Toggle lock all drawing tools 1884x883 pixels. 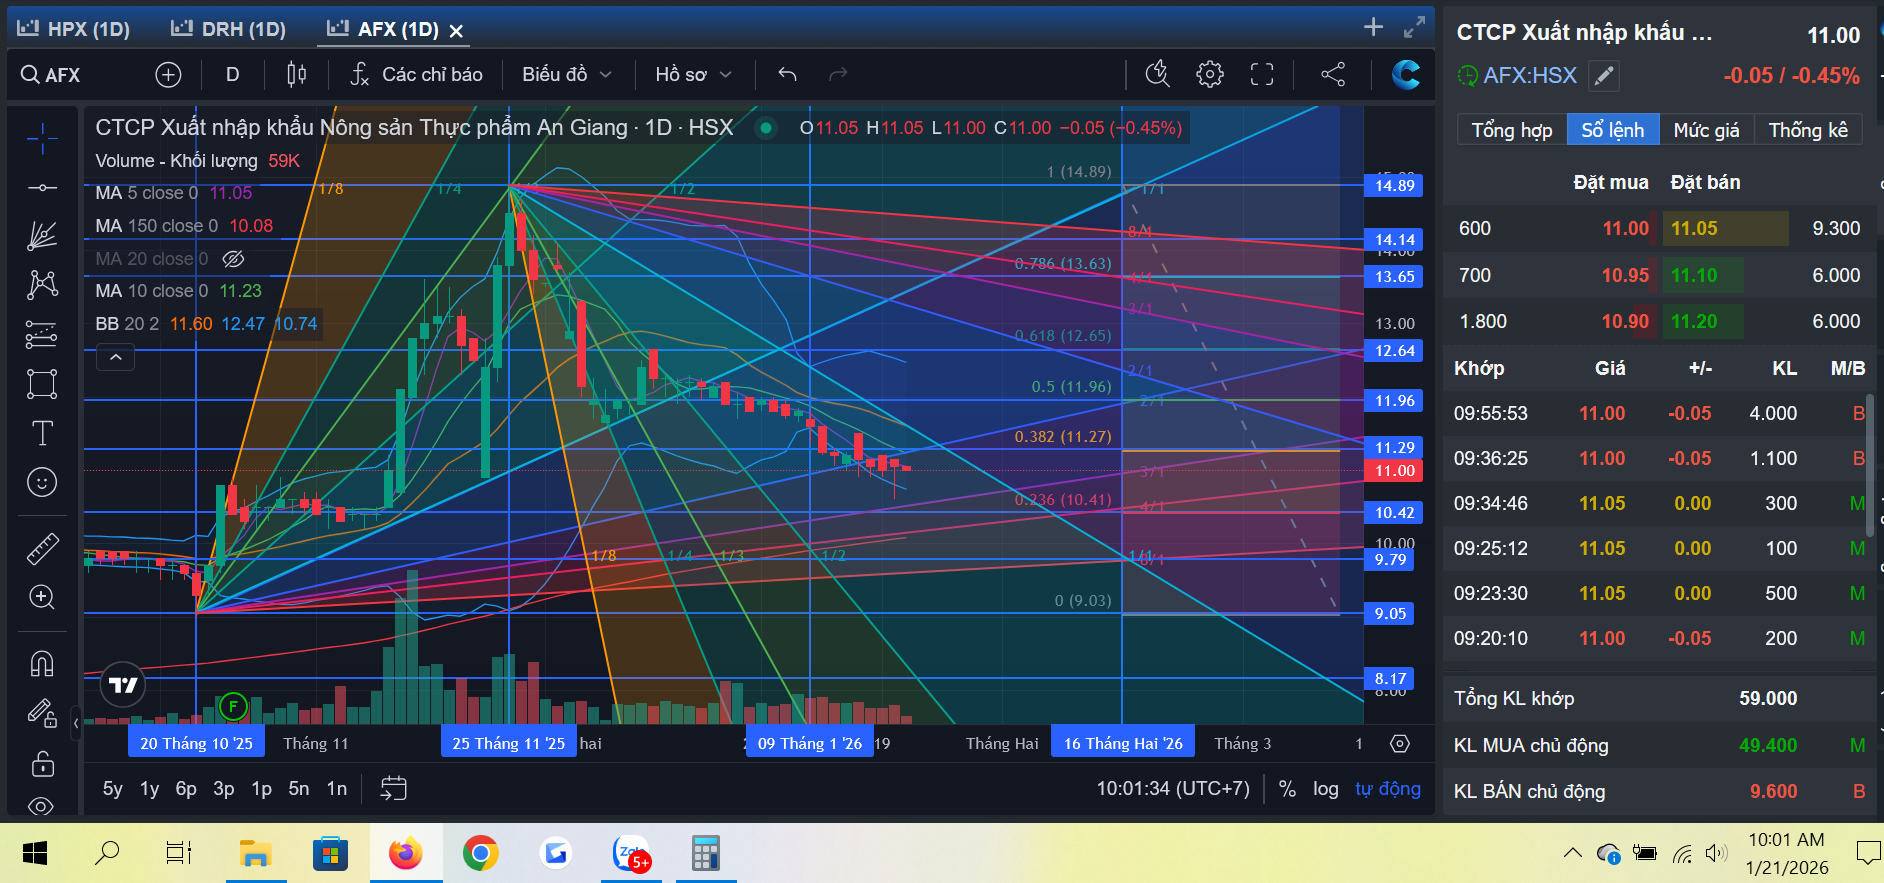42,763
